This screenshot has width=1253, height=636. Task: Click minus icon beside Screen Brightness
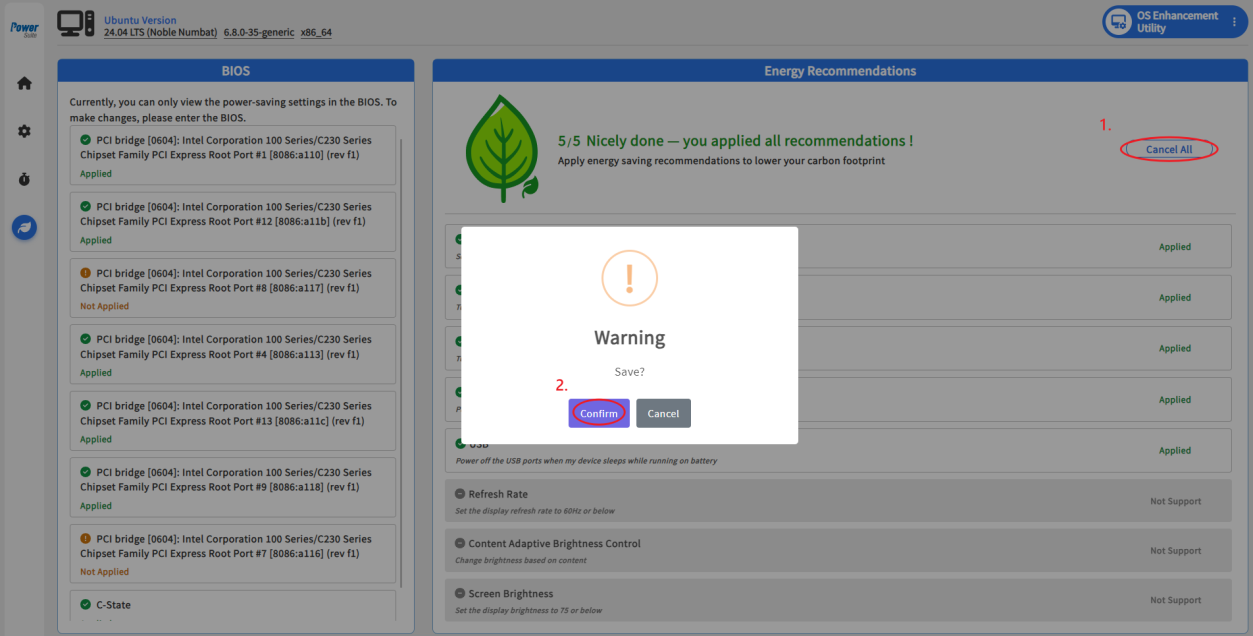click(460, 594)
